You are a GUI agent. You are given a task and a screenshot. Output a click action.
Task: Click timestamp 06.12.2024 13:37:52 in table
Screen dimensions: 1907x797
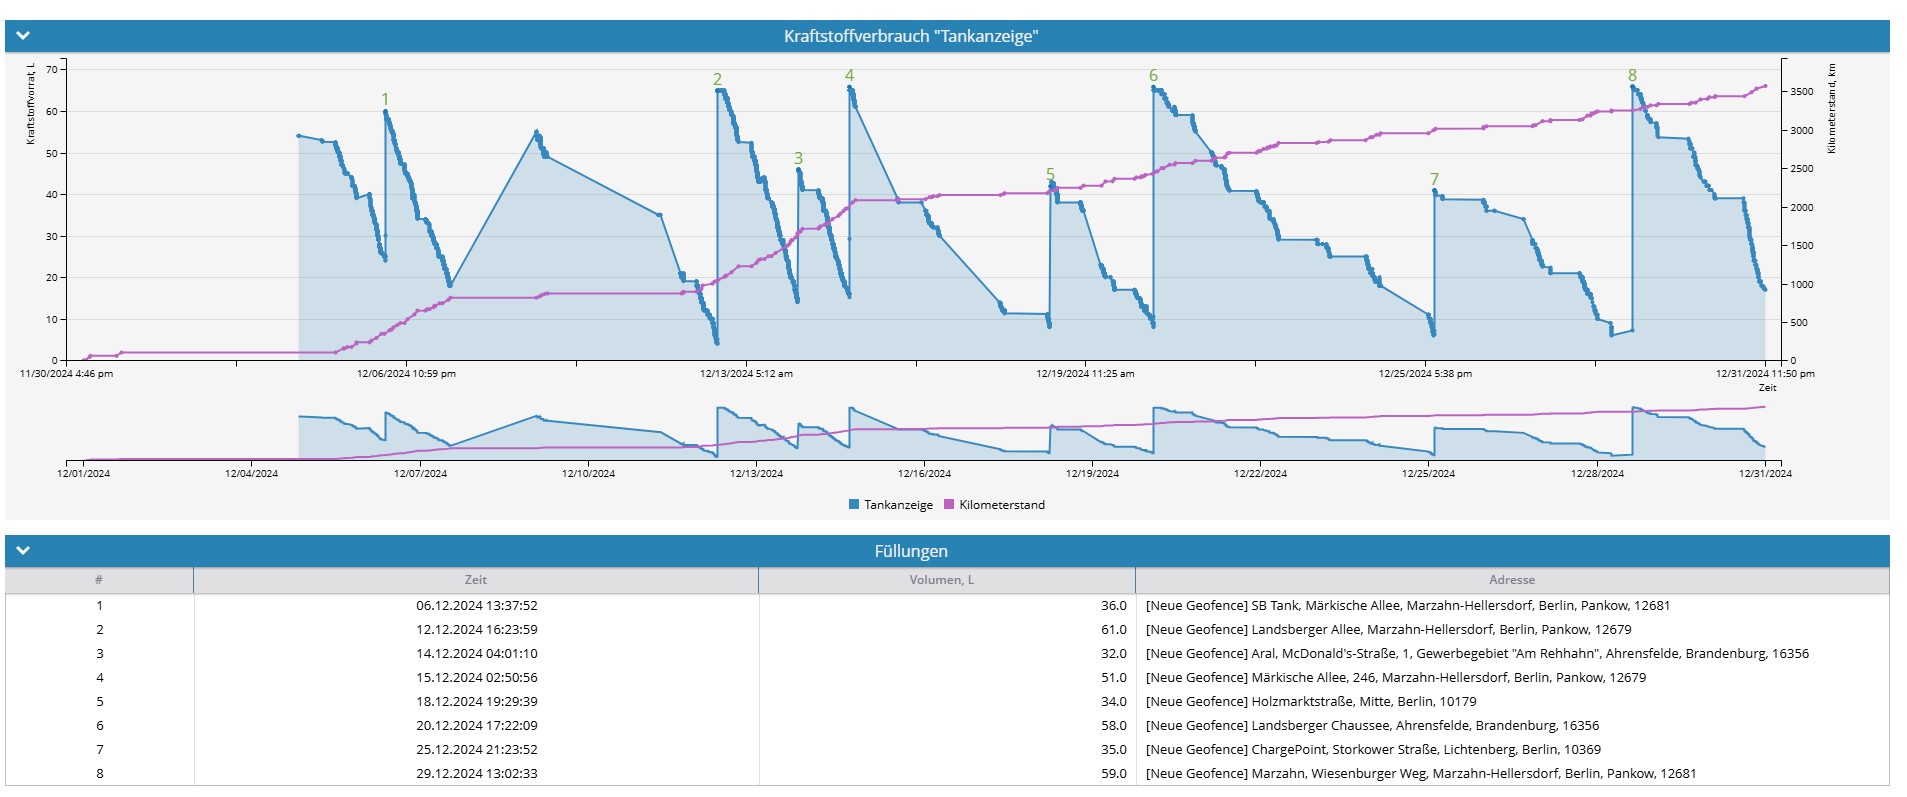[x=476, y=606]
